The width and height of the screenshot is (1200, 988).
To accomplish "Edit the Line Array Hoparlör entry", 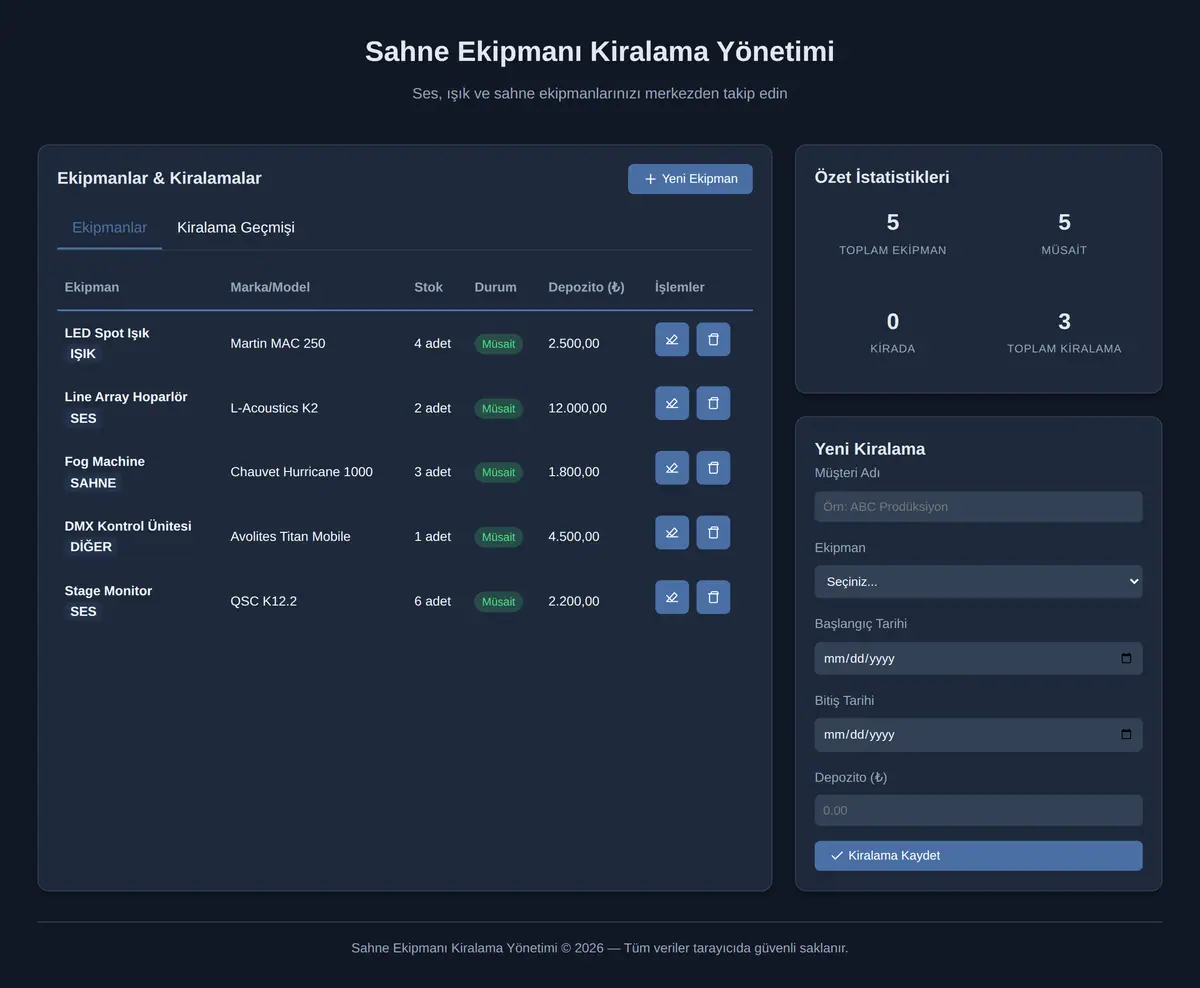I will click(672, 403).
